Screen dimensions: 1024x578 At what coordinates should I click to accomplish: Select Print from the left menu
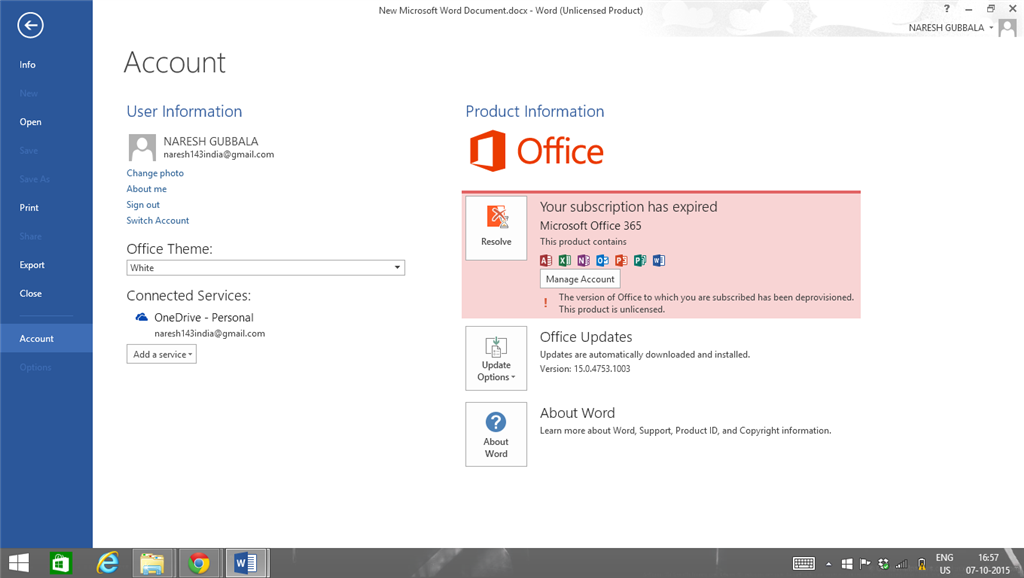click(30, 208)
